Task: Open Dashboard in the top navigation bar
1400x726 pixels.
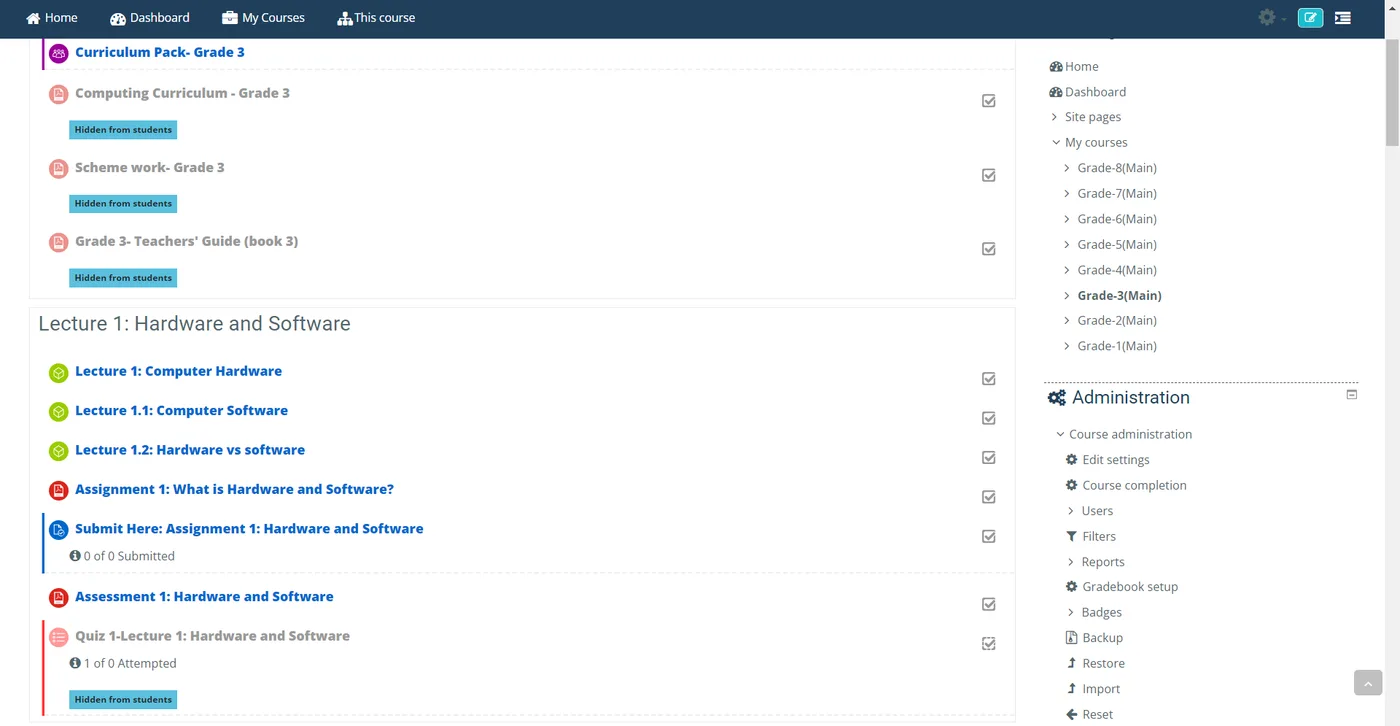Action: tap(150, 18)
